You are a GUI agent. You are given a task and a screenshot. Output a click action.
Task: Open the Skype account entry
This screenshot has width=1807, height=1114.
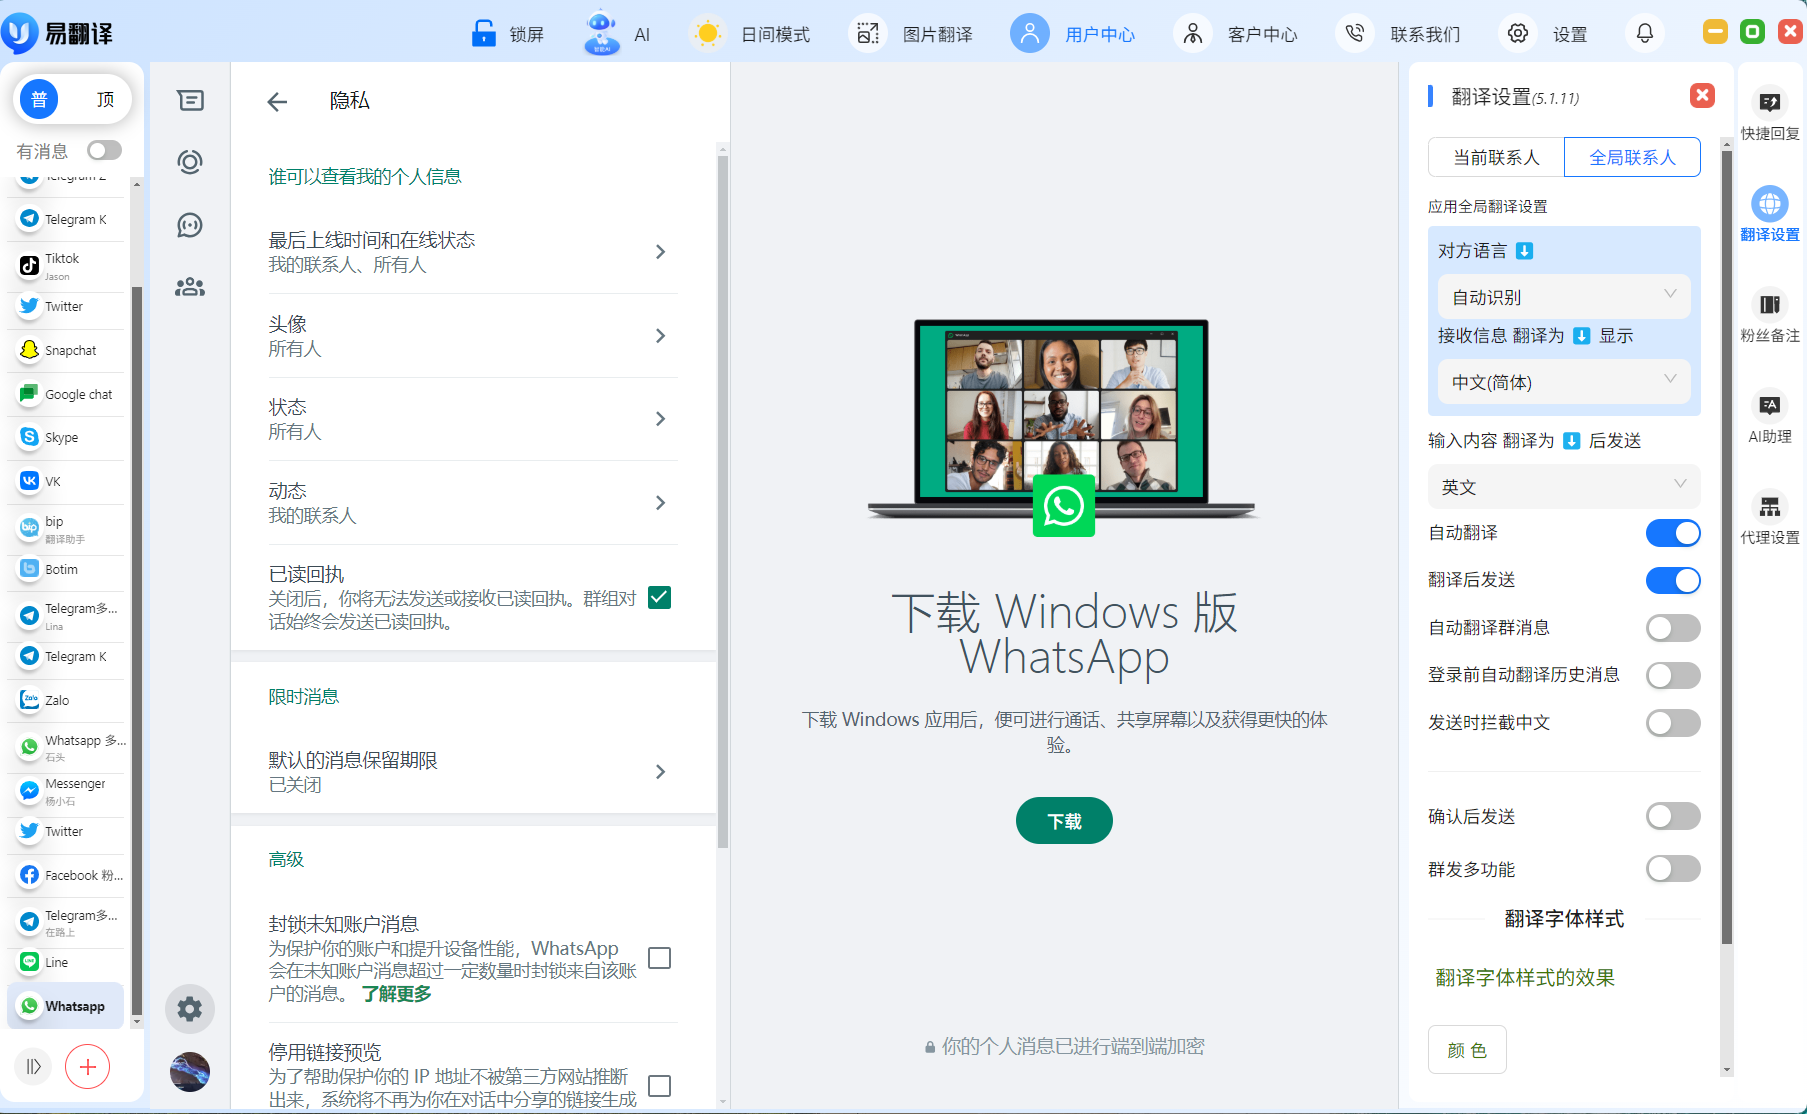click(66, 437)
